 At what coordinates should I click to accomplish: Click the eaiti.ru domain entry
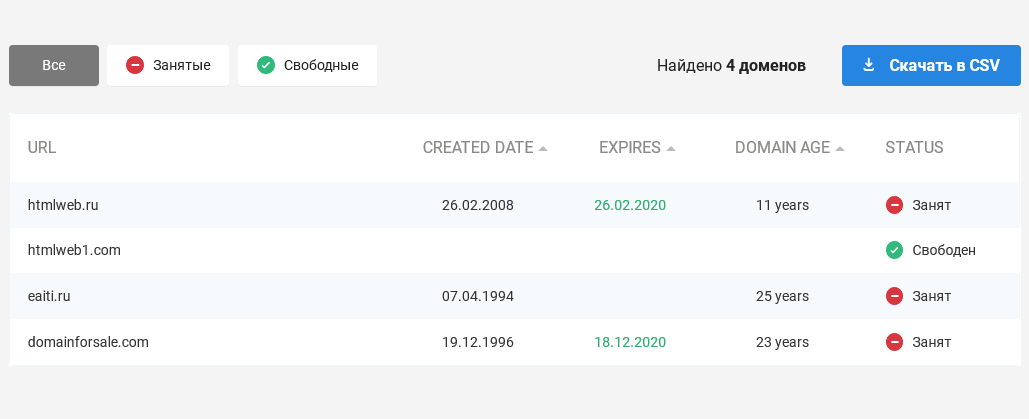(x=49, y=296)
